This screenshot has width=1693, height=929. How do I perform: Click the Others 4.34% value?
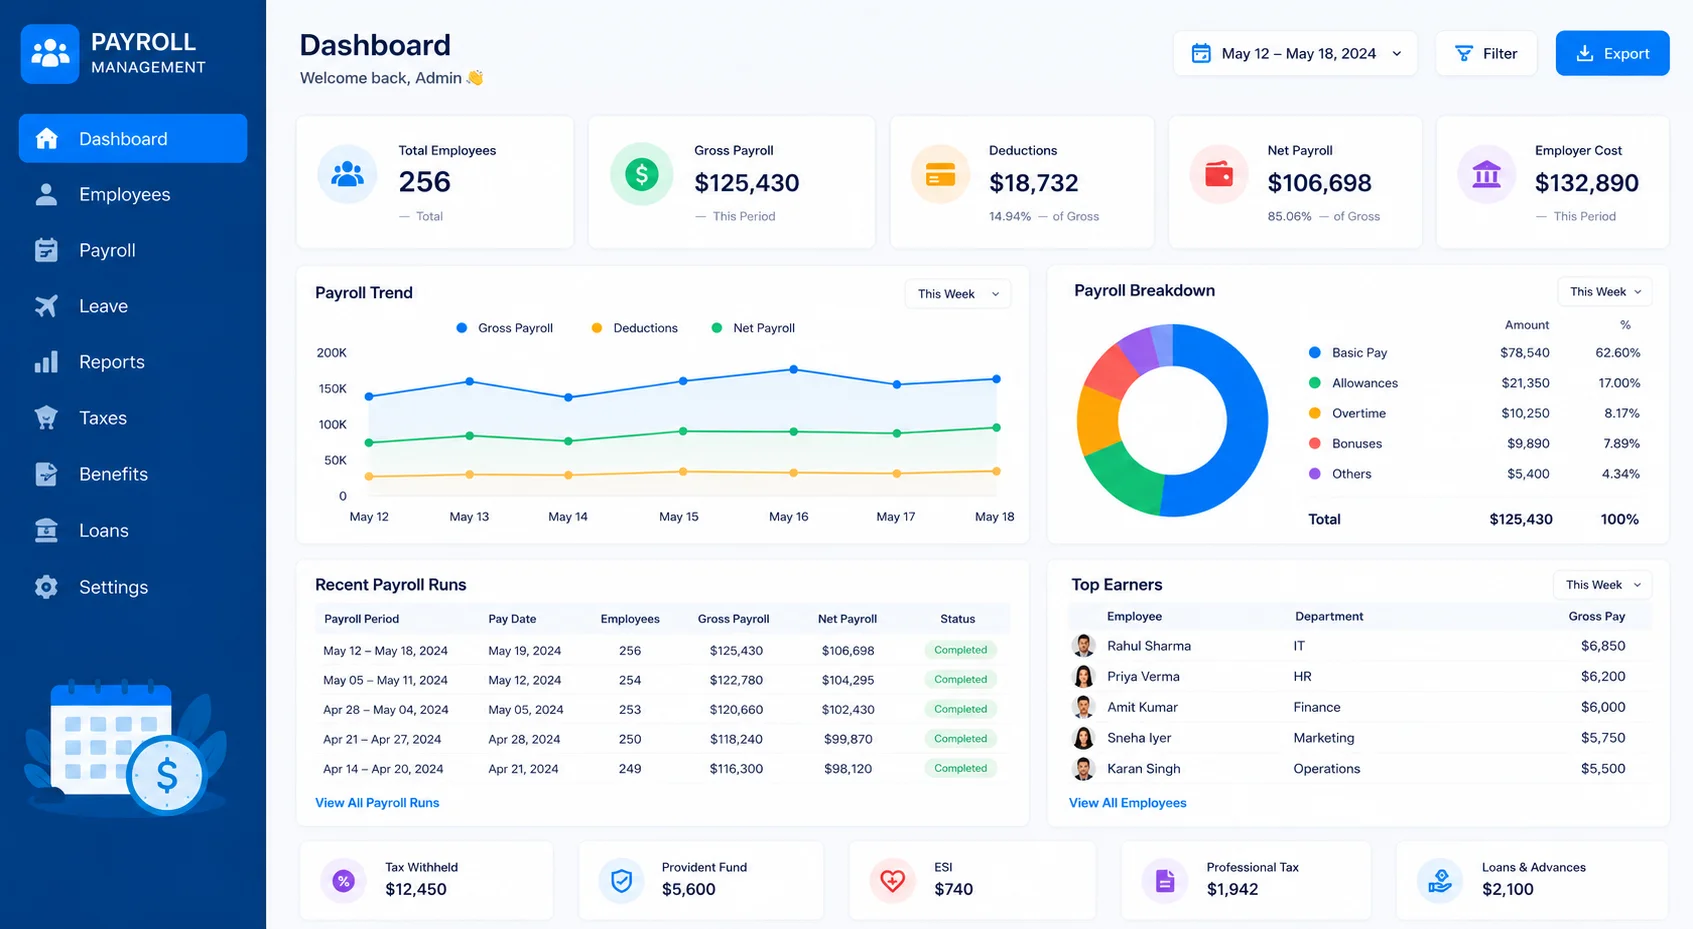(x=1621, y=474)
